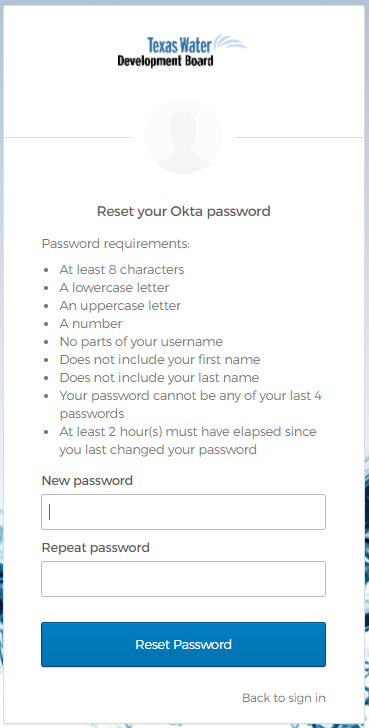Image resolution: width=369 pixels, height=728 pixels.
Task: Focus the New password input field
Action: [x=183, y=512]
